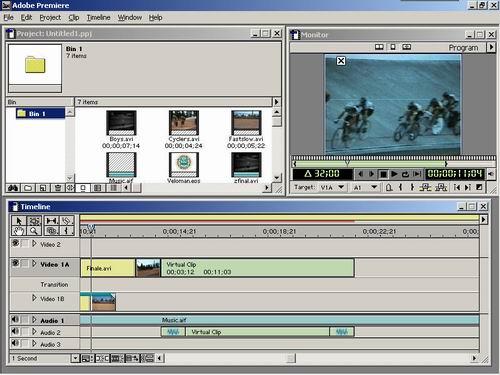Image resolution: width=500 pixels, height=375 pixels.
Task: Open the Project menu
Action: 50,18
